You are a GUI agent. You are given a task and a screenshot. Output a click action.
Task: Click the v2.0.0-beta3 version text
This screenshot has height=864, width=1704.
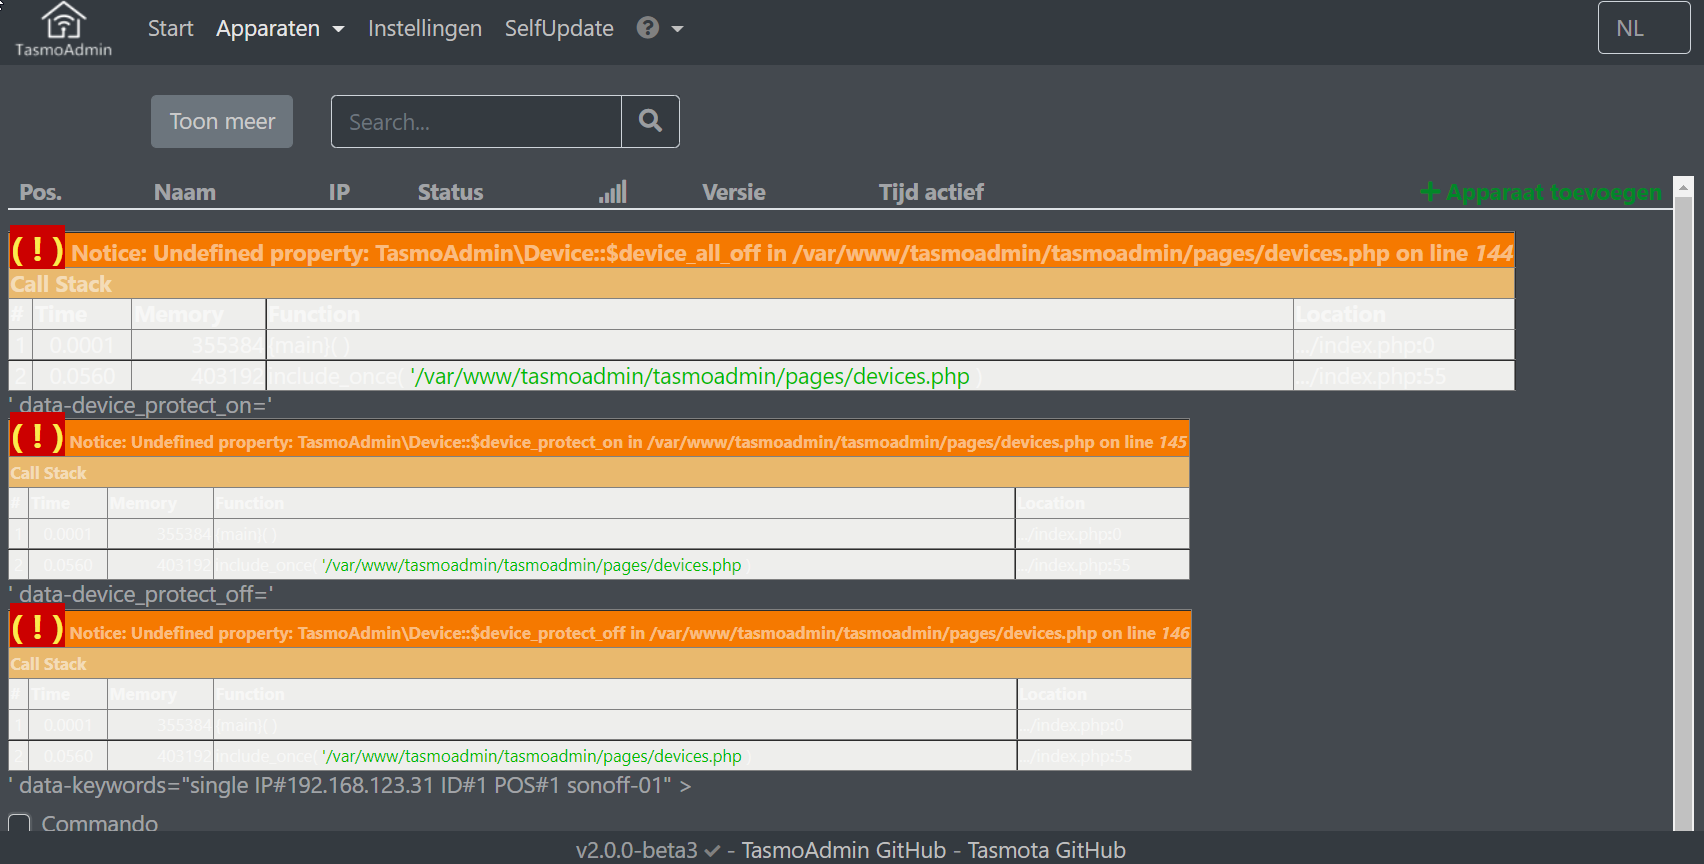click(636, 850)
